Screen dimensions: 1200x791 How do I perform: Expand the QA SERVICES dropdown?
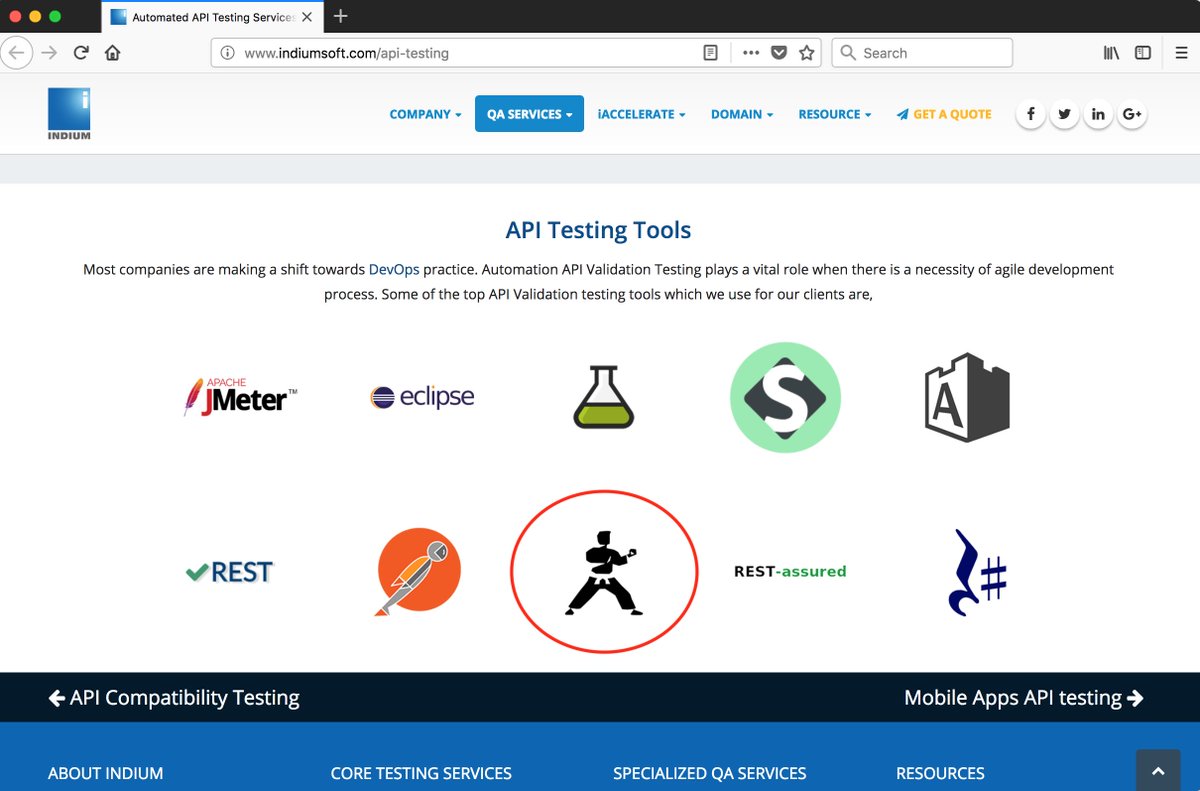coord(529,114)
